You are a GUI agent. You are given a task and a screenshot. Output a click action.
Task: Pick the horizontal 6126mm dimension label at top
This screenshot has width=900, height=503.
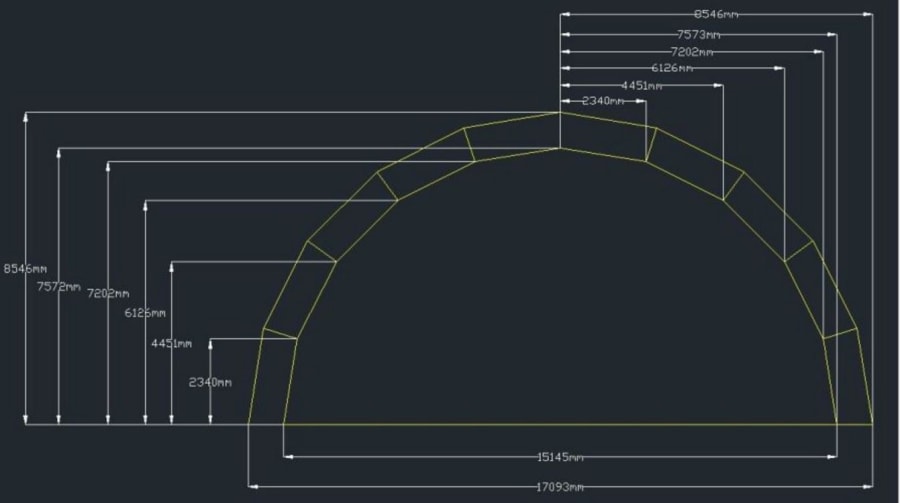pos(672,68)
